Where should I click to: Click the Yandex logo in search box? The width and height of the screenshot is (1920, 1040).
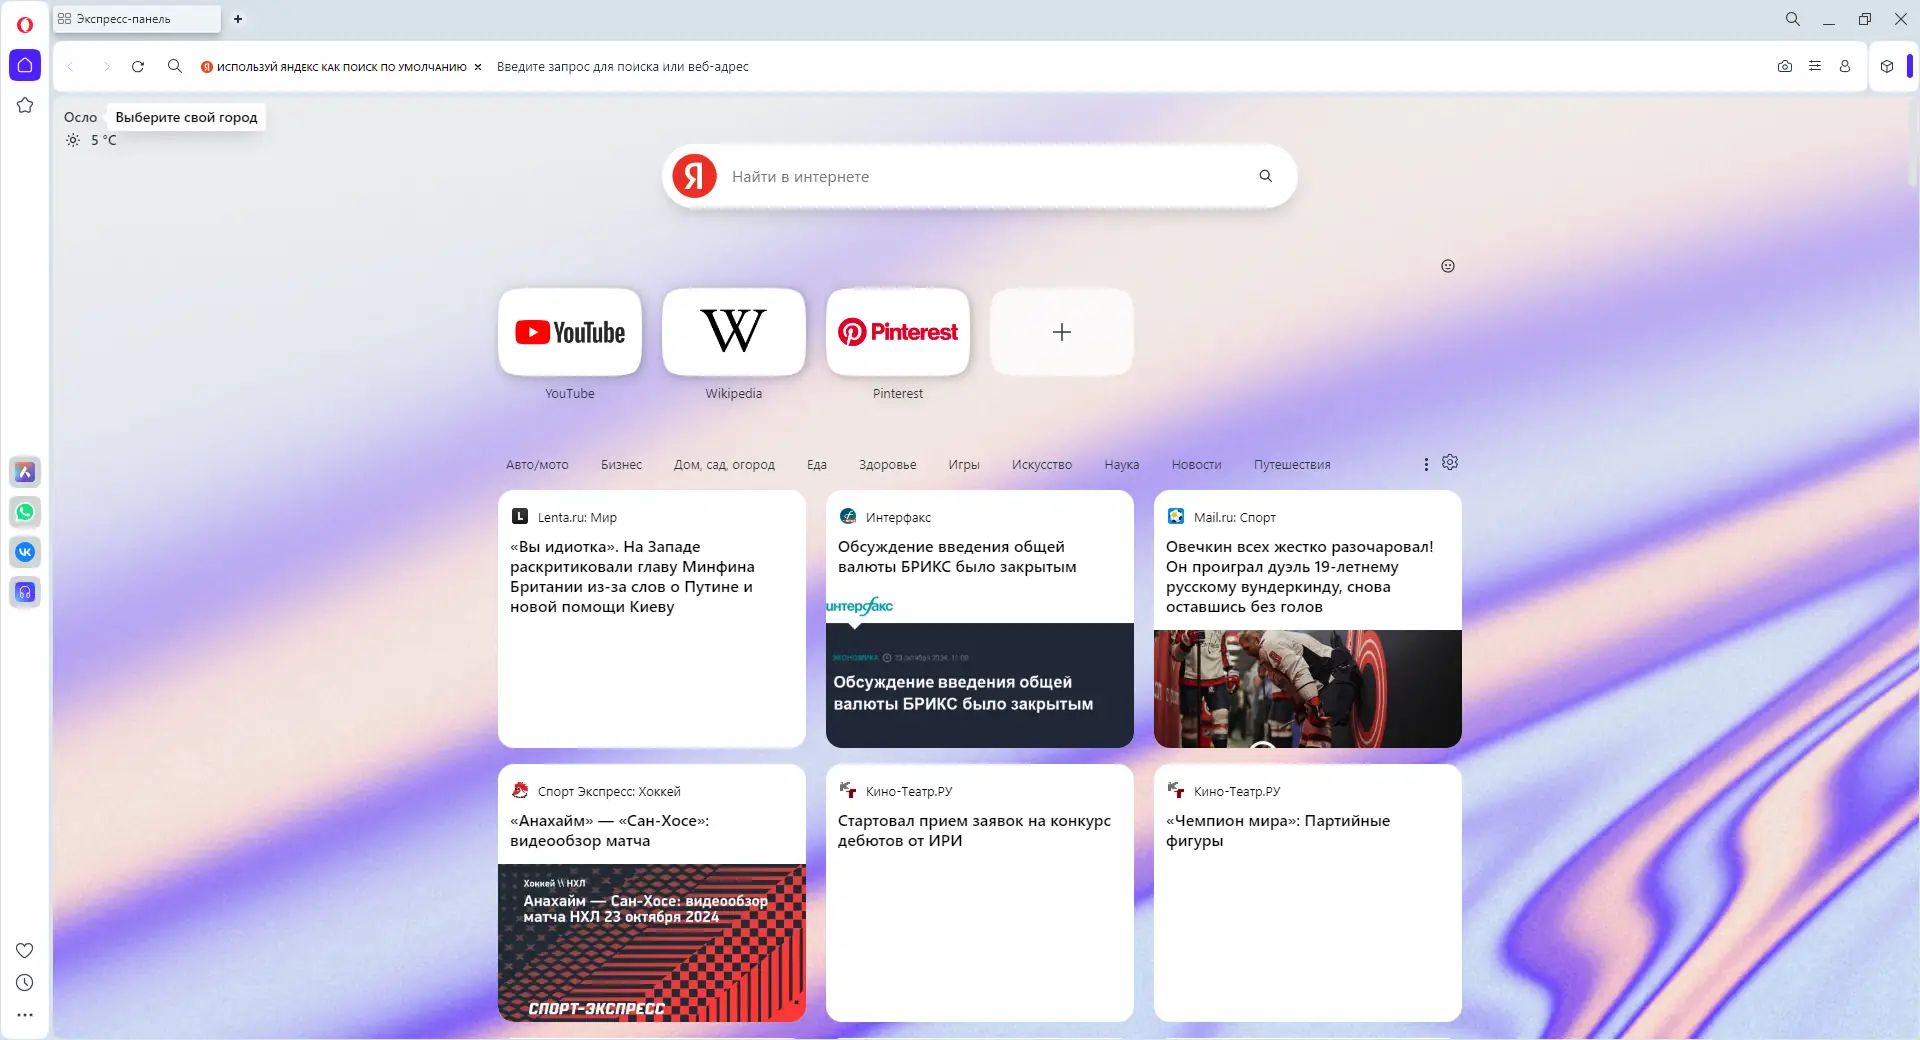pos(695,176)
